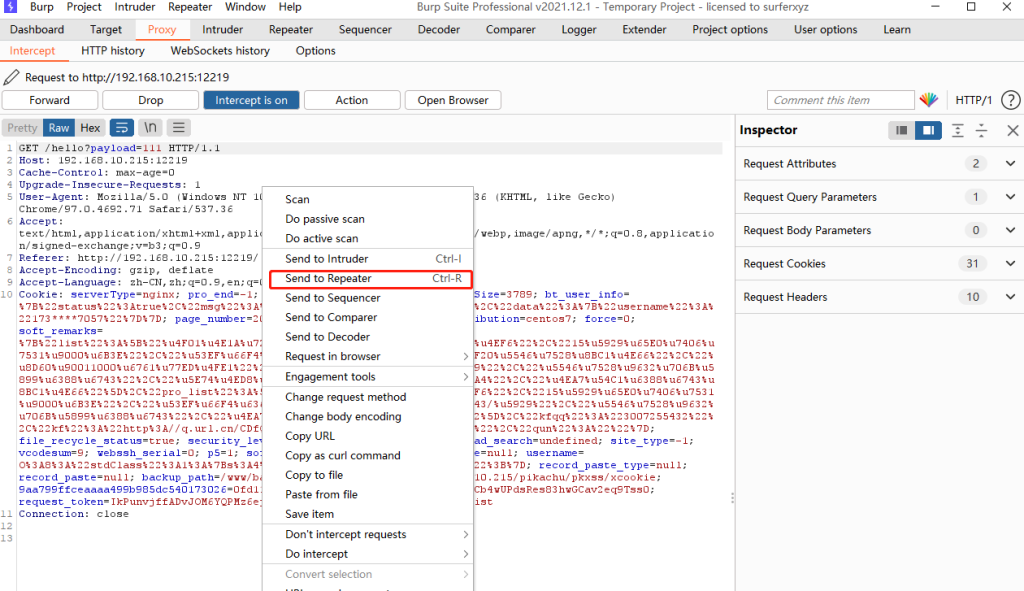Open the Extender tab
Viewport: 1024px width, 591px height.
click(644, 29)
